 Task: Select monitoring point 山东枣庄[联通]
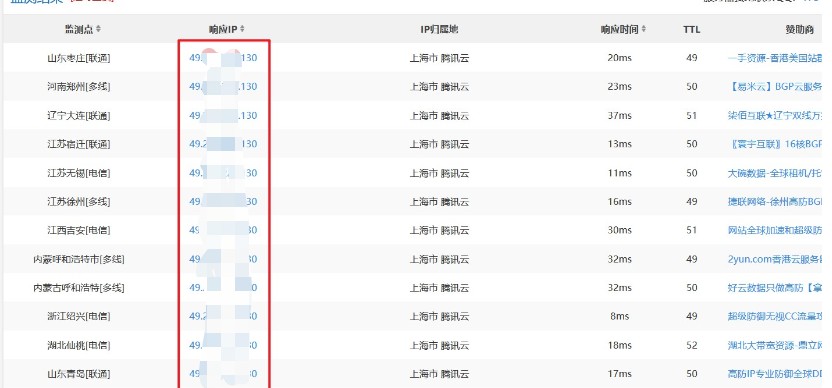point(79,58)
